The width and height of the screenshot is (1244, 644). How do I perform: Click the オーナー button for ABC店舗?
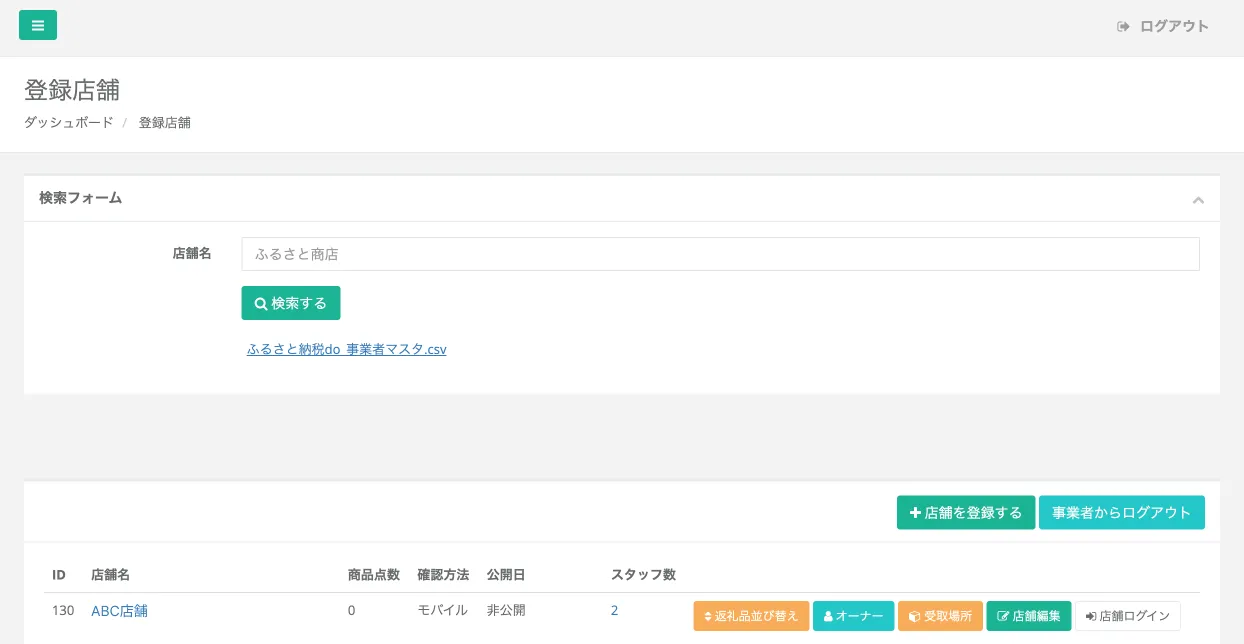854,616
